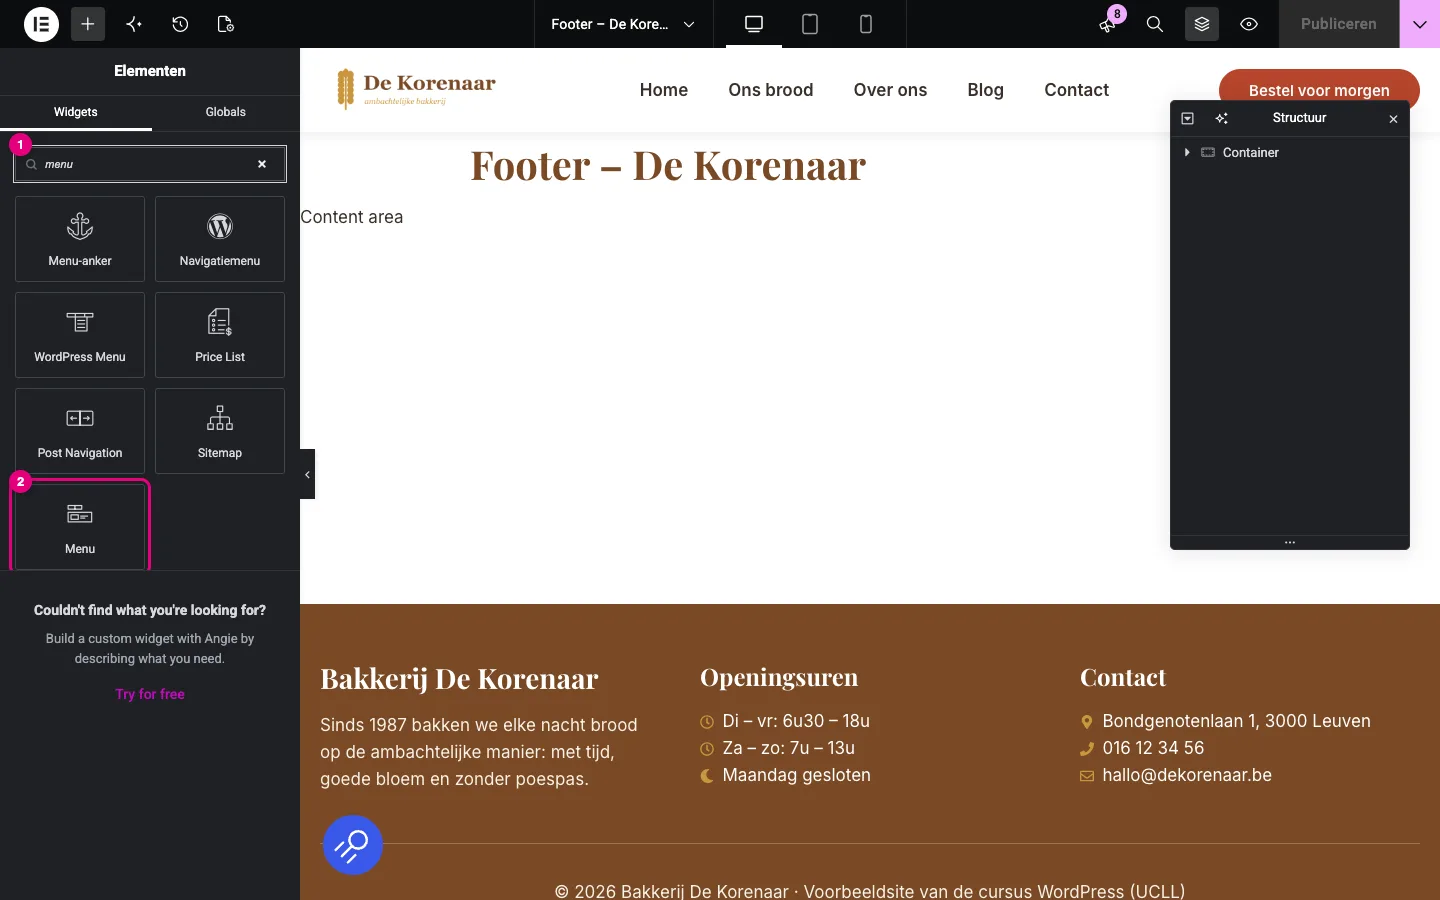Add the Post Navigation widget
Screen dimensions: 1440x900
click(80, 431)
